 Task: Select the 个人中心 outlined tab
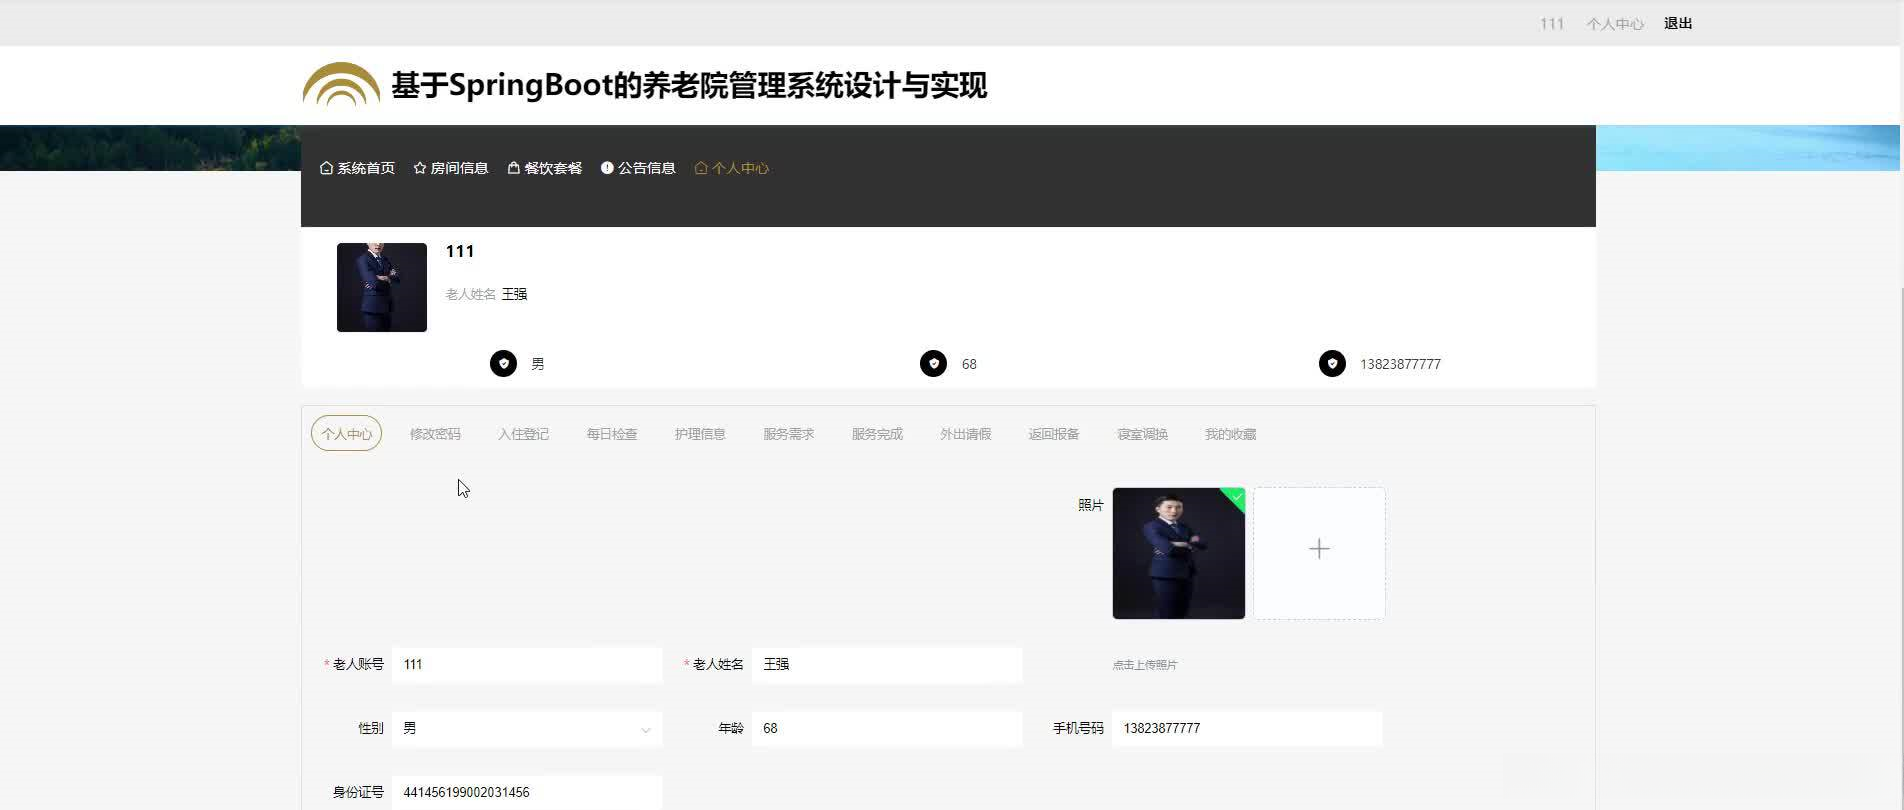[x=346, y=434]
